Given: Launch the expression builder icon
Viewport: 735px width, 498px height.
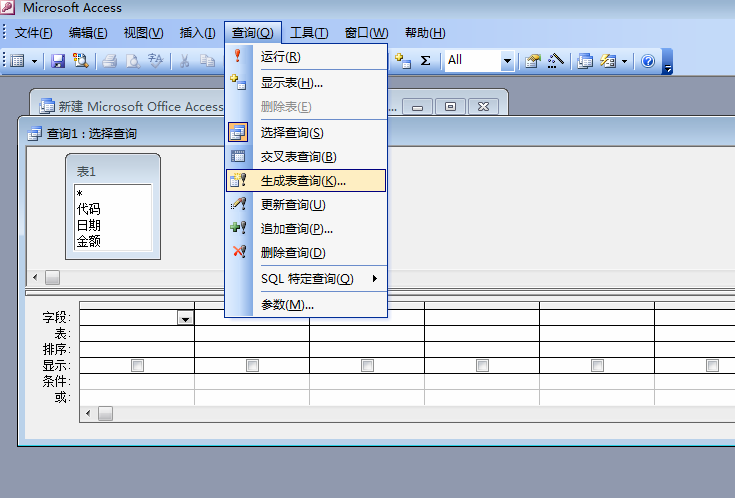Looking at the screenshot, I should click(x=555, y=61).
